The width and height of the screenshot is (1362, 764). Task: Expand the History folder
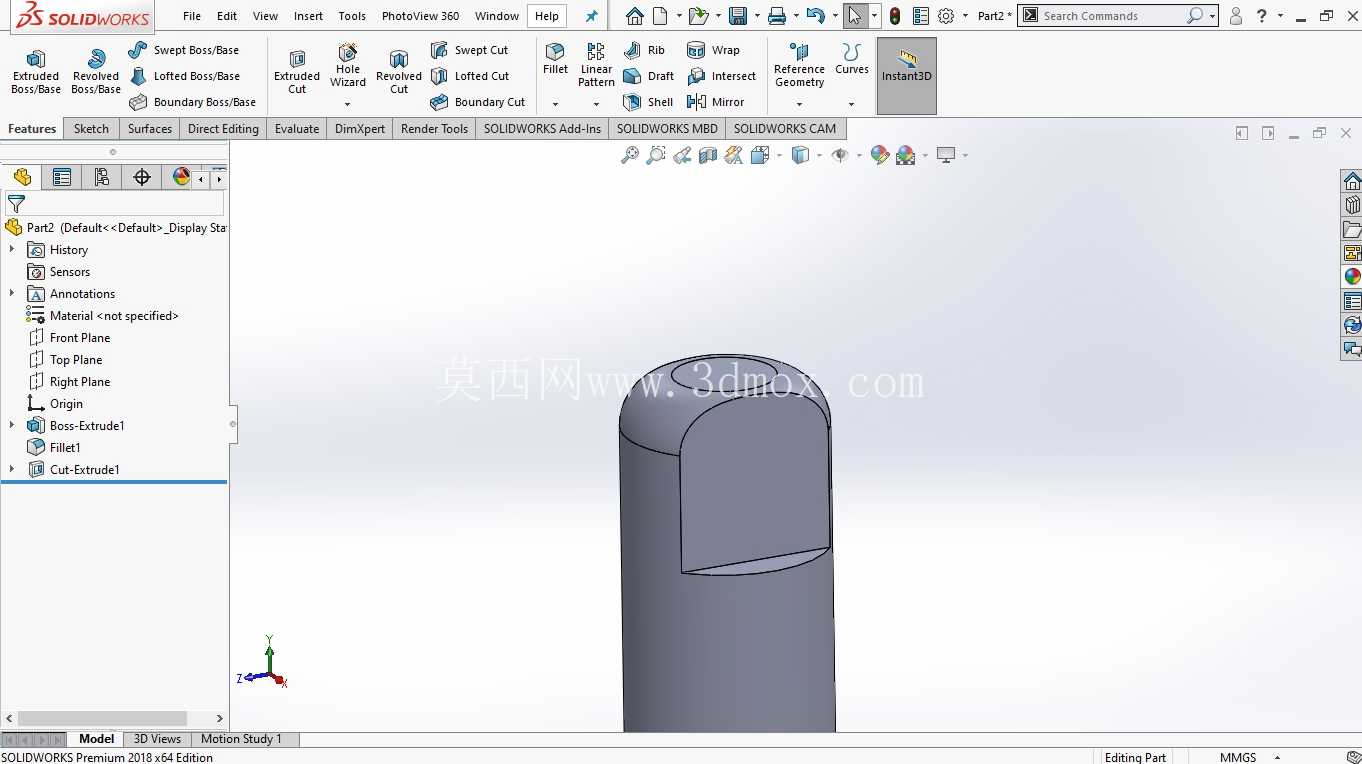click(x=12, y=250)
